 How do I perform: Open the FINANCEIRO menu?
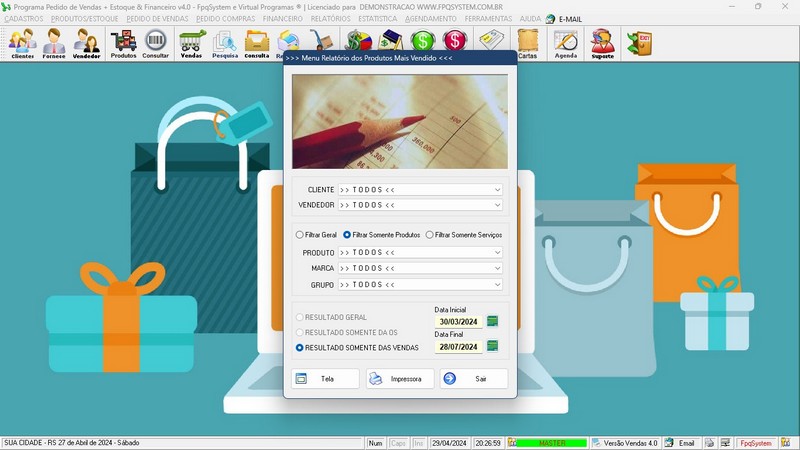pyautogui.click(x=283, y=19)
